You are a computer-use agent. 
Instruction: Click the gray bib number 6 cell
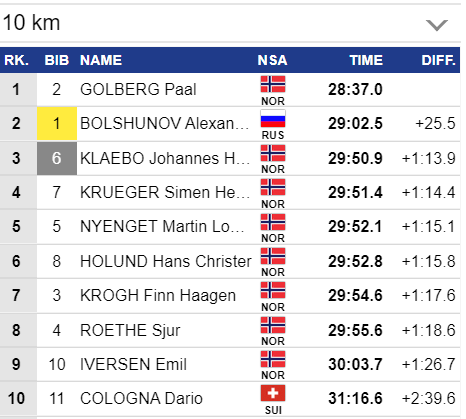tap(57, 158)
